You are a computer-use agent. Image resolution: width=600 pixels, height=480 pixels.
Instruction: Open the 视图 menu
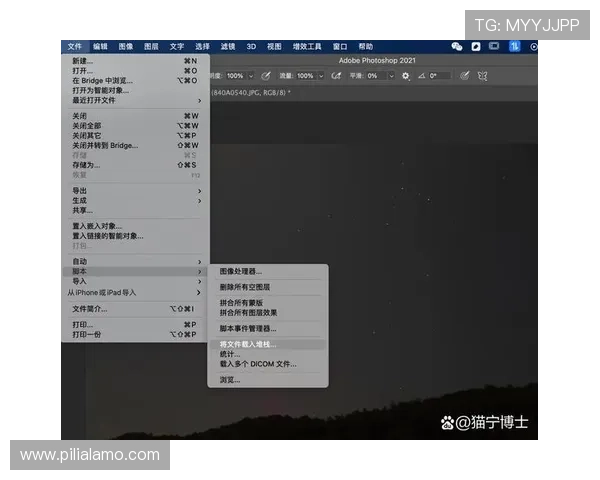point(274,47)
